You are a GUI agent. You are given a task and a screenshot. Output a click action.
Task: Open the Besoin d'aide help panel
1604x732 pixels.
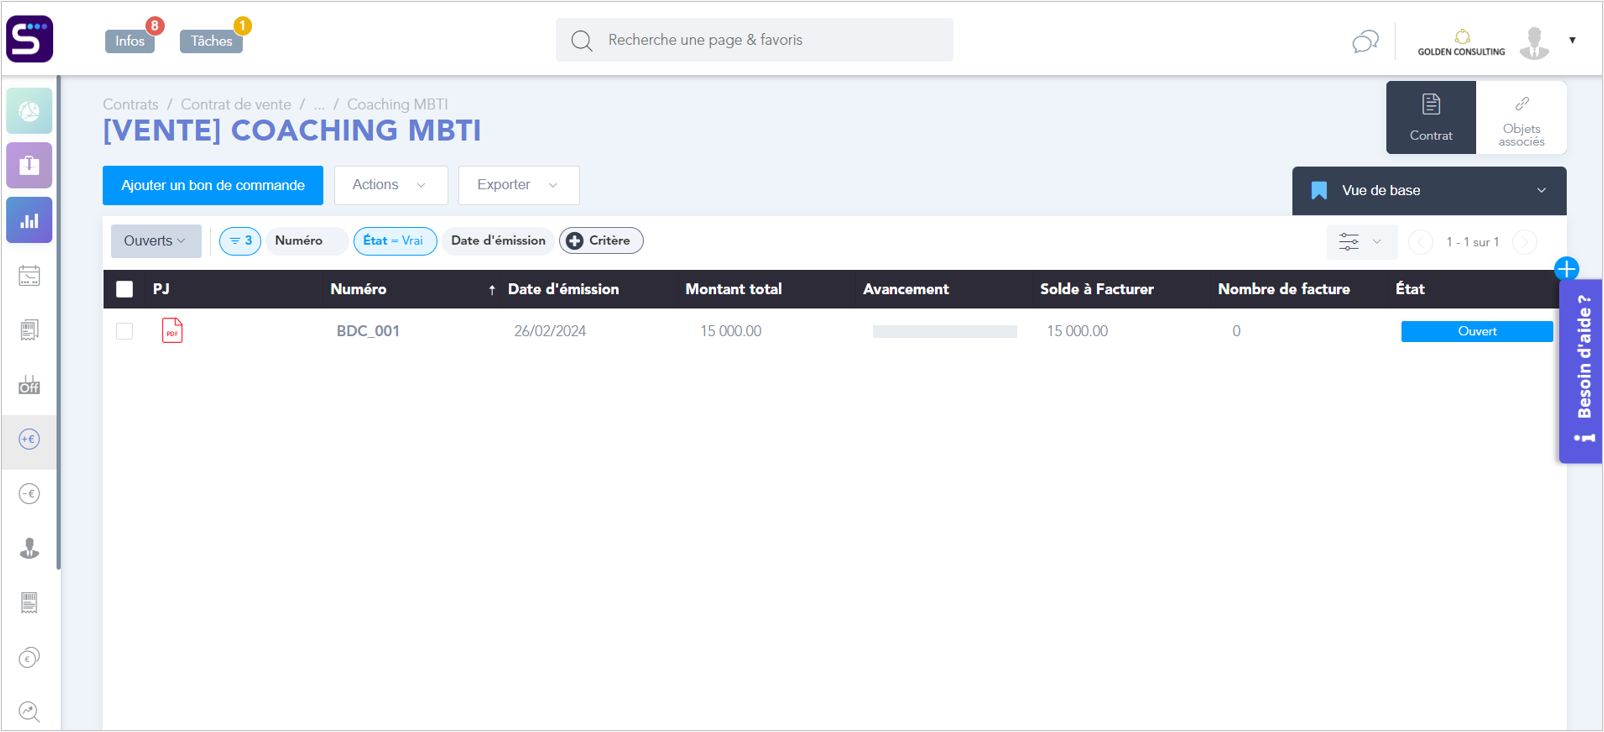[1581, 371]
